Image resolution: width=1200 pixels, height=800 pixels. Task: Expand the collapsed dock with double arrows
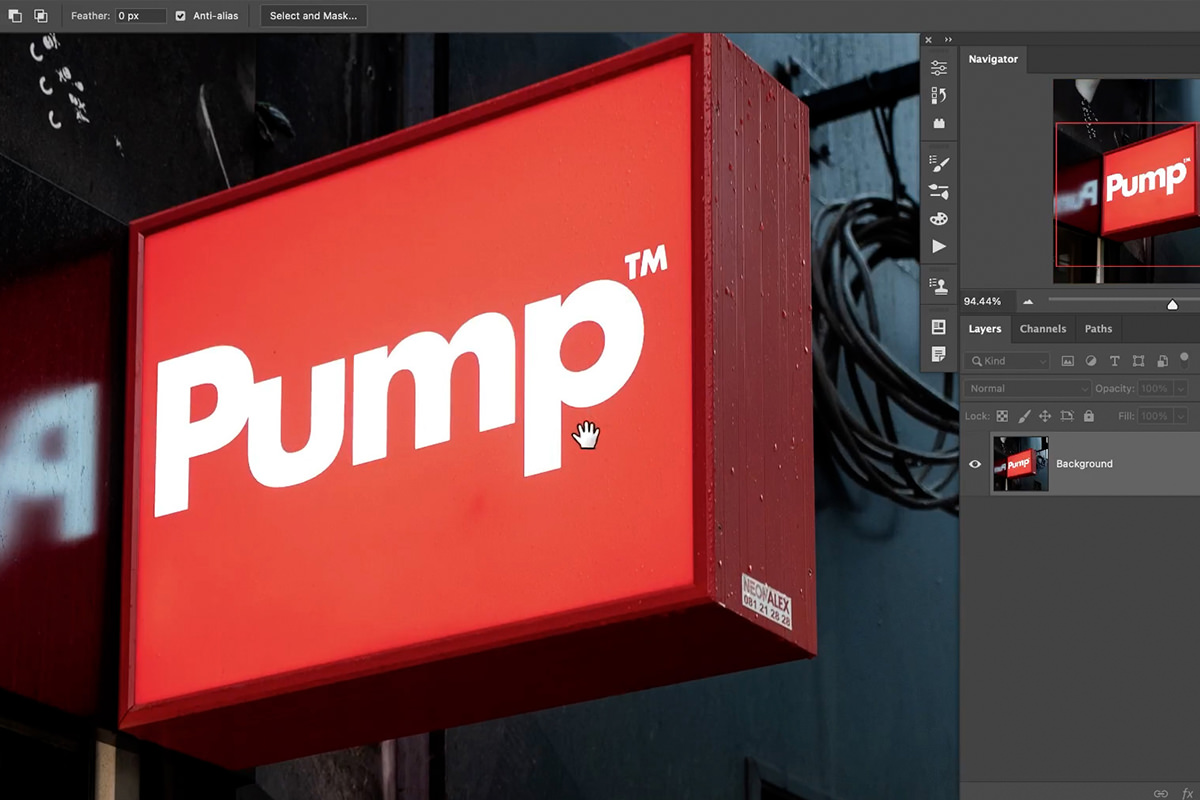coord(948,40)
